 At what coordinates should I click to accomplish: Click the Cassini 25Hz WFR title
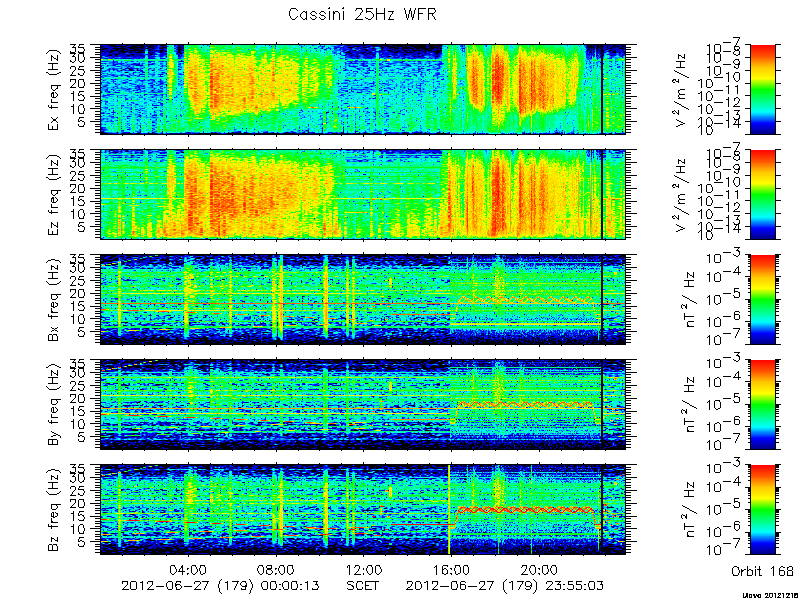pyautogui.click(x=362, y=14)
